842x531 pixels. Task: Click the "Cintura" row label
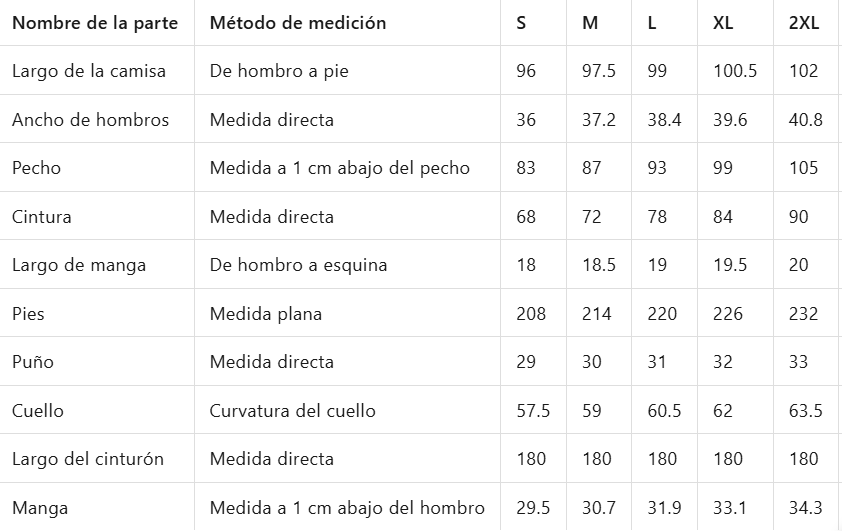coord(41,217)
